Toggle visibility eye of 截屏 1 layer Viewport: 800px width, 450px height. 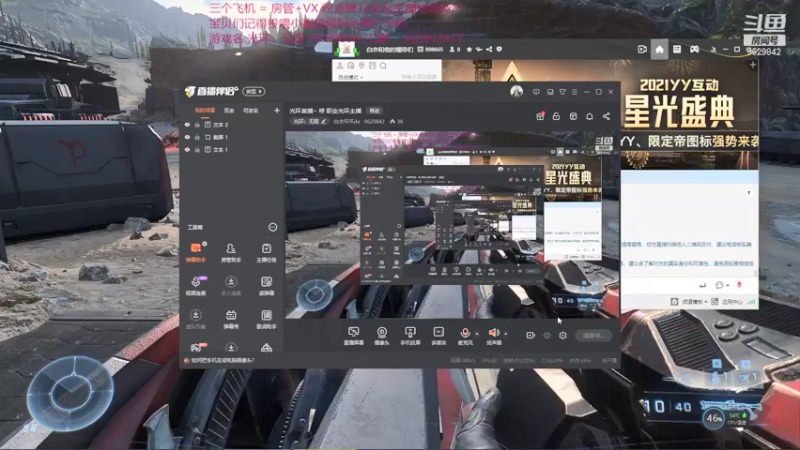point(187,137)
